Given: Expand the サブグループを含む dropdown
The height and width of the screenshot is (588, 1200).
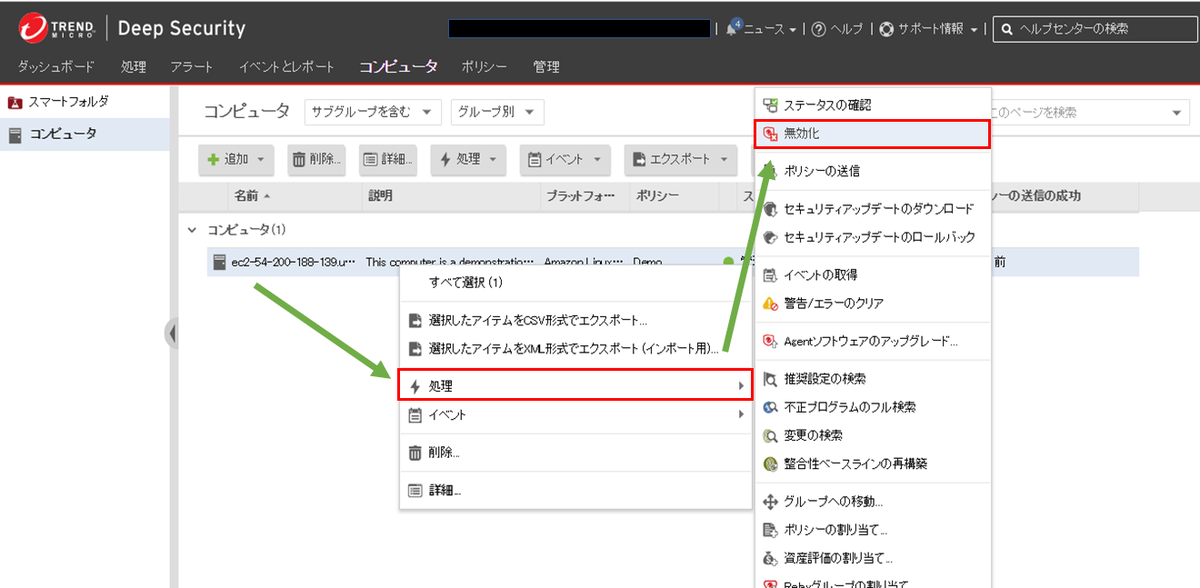Looking at the screenshot, I should point(372,112).
